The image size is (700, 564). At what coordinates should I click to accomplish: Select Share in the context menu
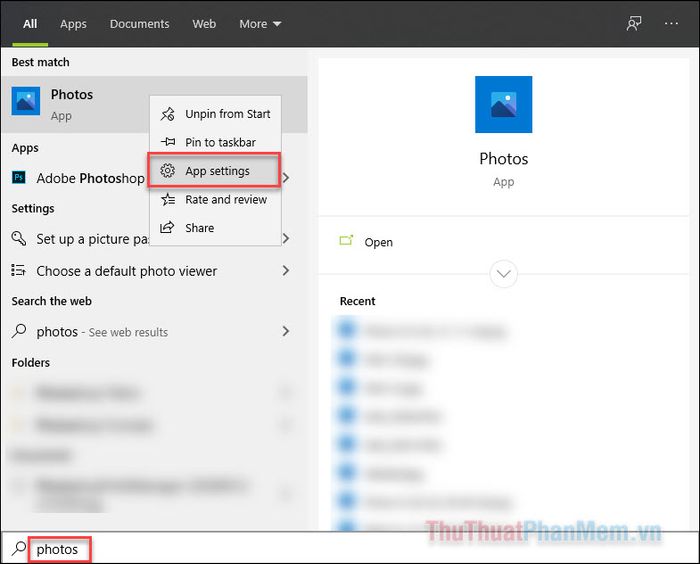click(215, 228)
